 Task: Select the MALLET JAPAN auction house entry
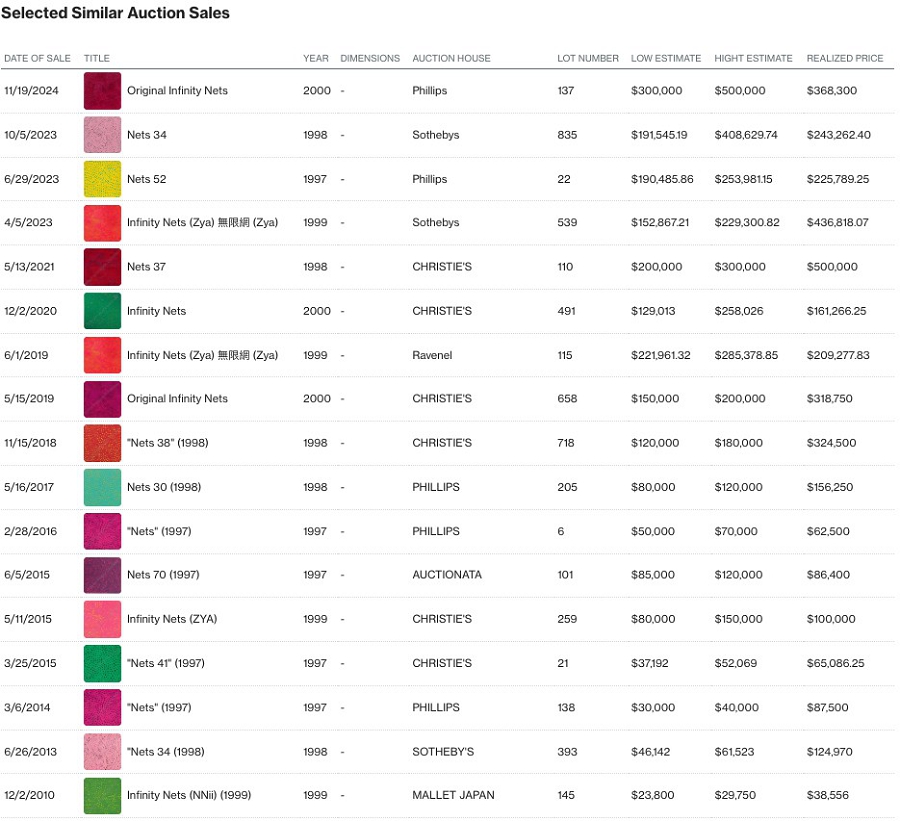coord(453,795)
